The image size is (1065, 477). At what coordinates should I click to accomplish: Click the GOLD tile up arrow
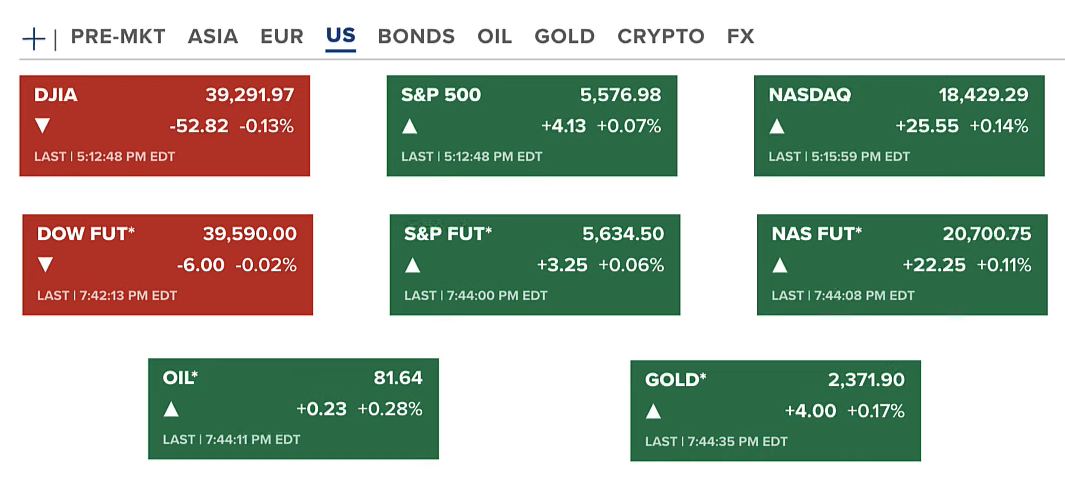point(653,411)
